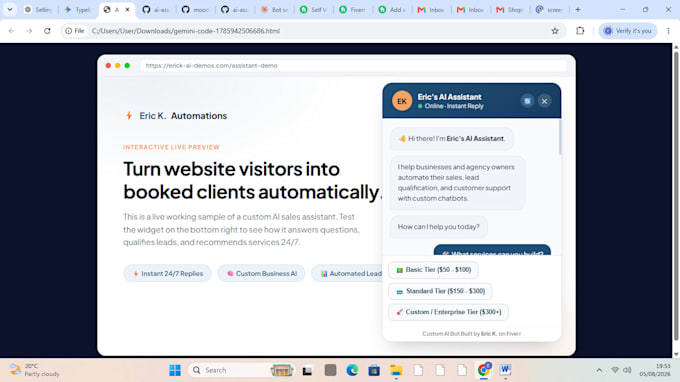Open the tab search dropdown arrow
The width and height of the screenshot is (680, 382).
tap(10, 10)
